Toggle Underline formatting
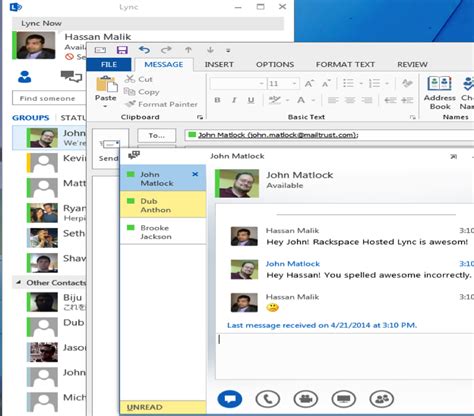This screenshot has width=474, height=416. pyautogui.click(x=251, y=100)
